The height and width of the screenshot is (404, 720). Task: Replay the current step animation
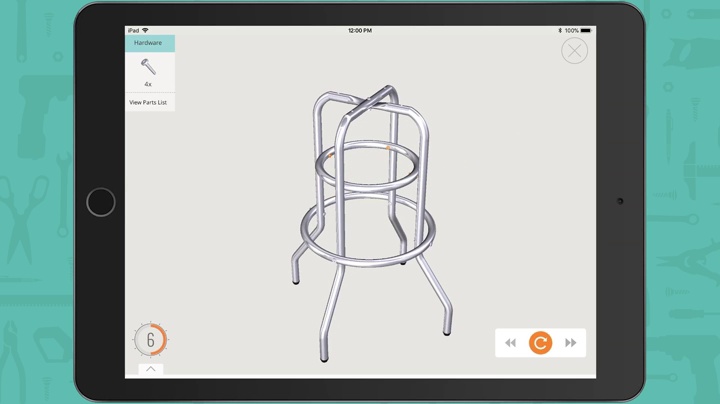[540, 343]
